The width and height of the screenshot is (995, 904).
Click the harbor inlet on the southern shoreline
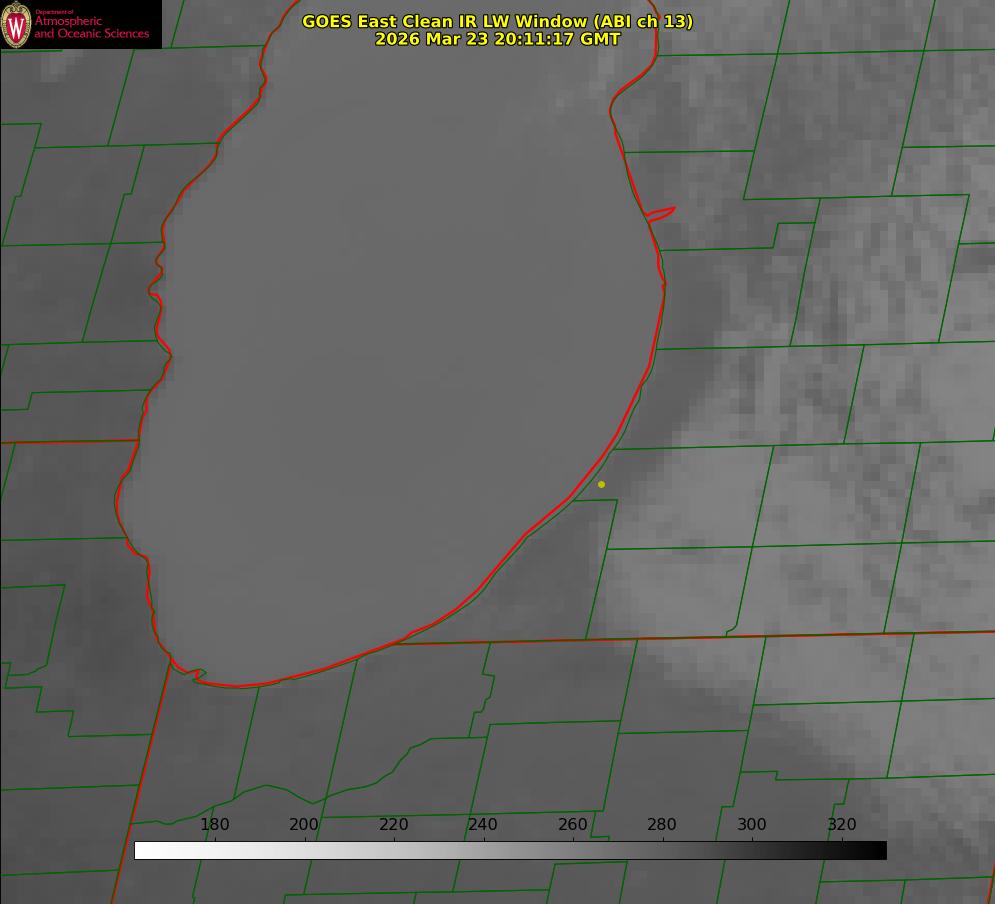[x=199, y=676]
